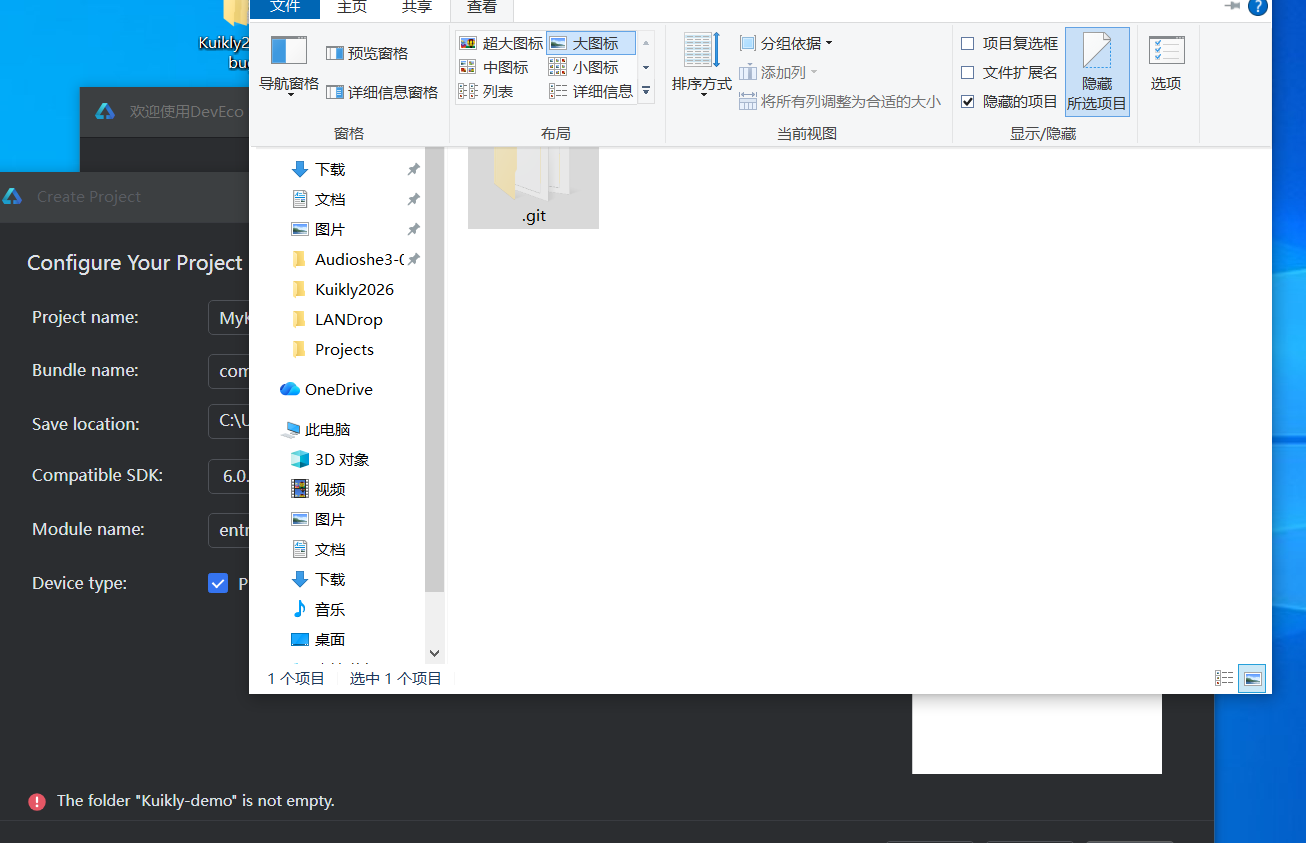Choose 详细信息 layout
Screen dimensions: 1306x843
pos(591,91)
